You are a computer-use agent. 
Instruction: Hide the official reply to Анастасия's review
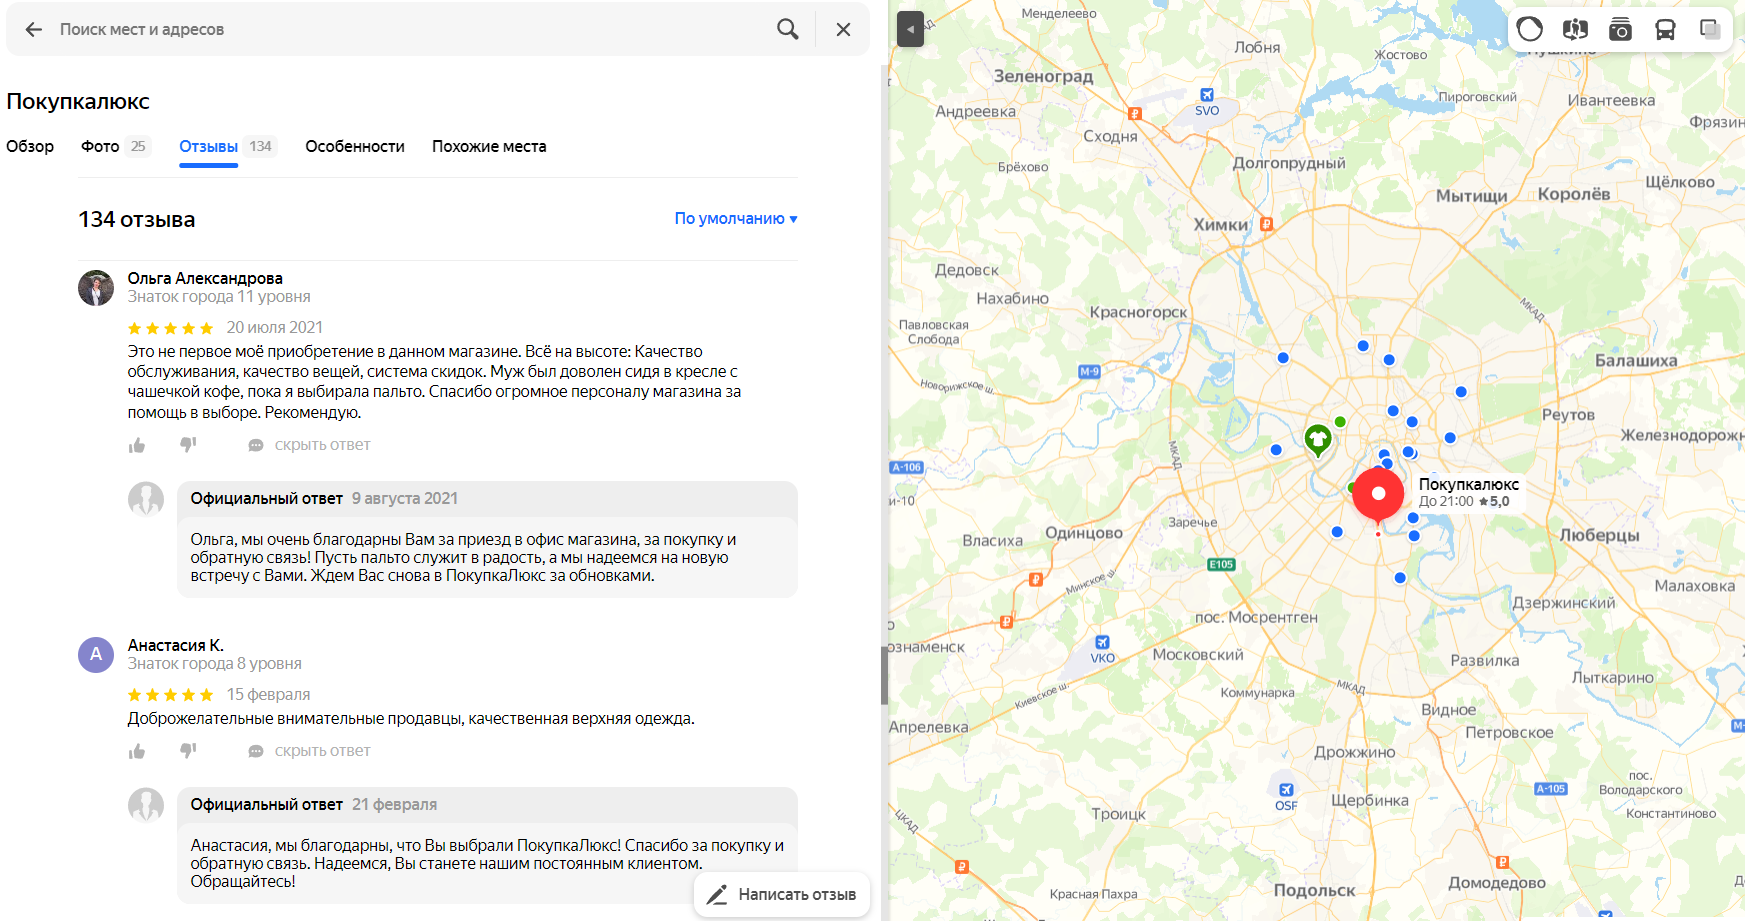[322, 751]
